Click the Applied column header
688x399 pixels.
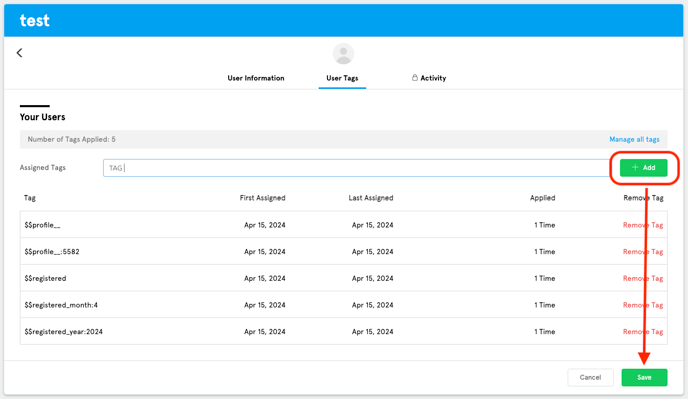pyautogui.click(x=542, y=198)
